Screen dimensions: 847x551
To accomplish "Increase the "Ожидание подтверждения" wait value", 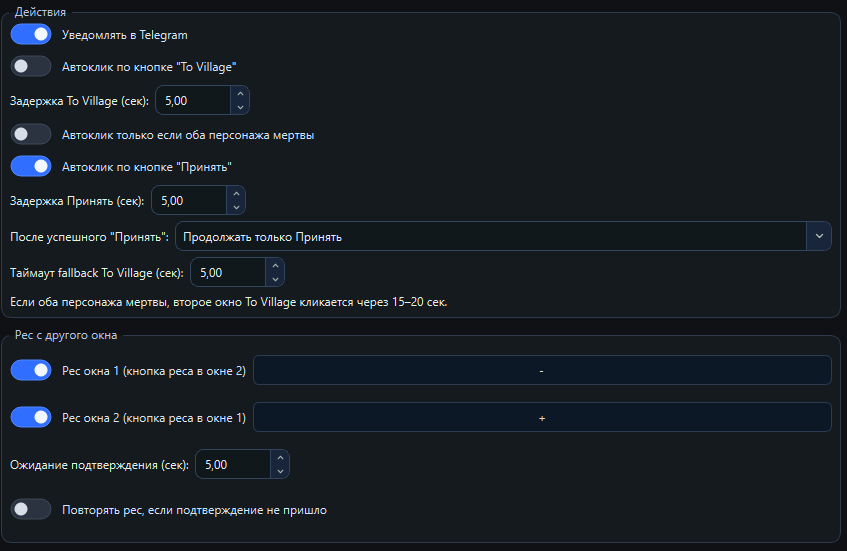I will pyautogui.click(x=279, y=458).
